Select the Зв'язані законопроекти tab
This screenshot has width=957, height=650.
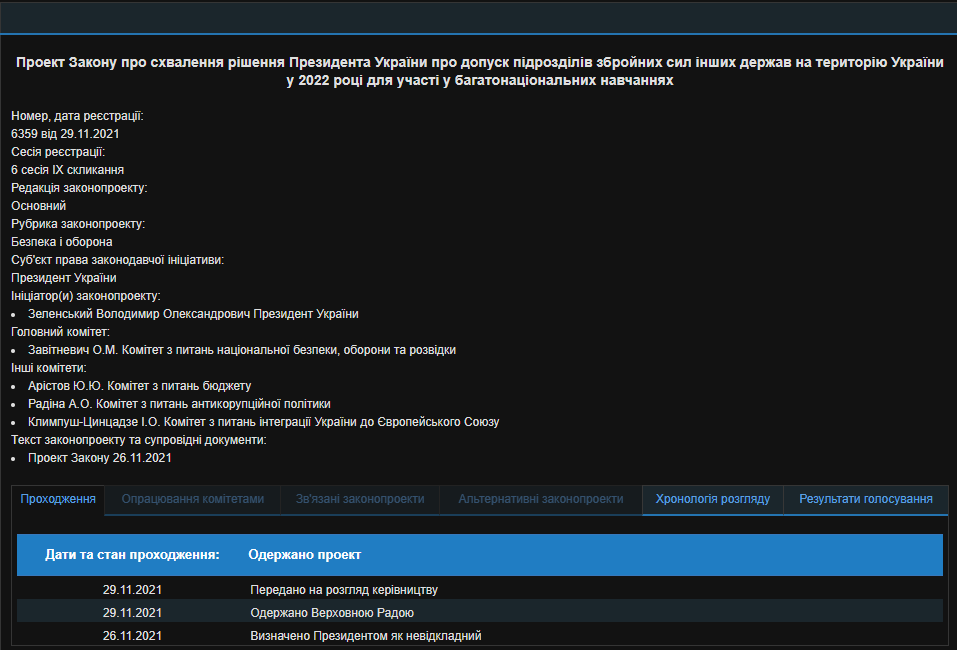point(360,499)
